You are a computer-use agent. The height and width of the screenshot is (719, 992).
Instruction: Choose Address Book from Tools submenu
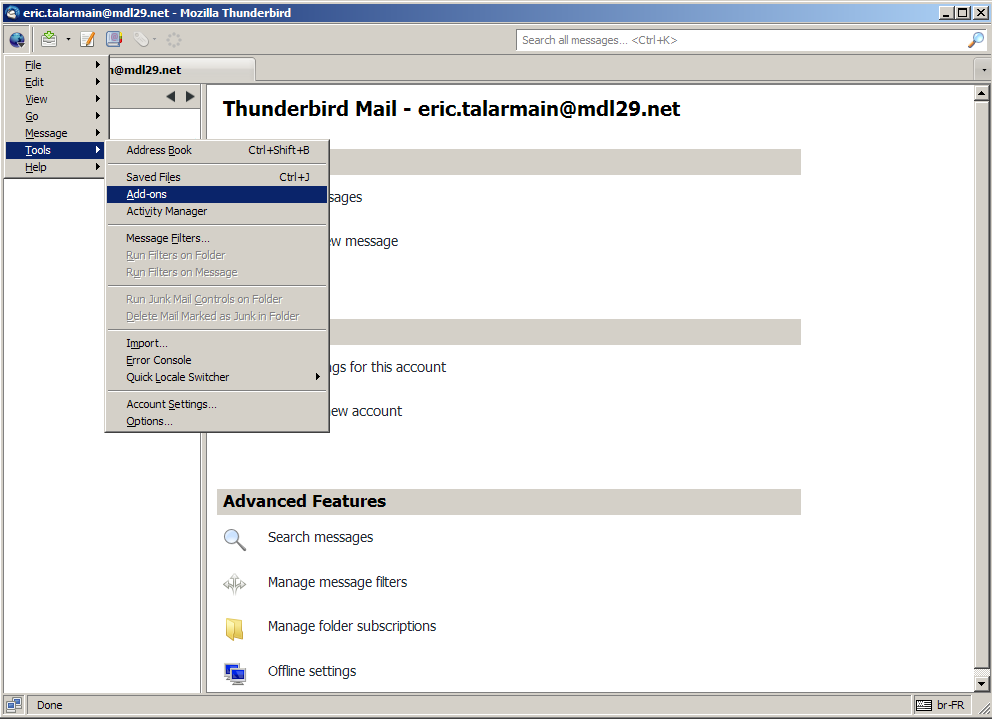217,150
